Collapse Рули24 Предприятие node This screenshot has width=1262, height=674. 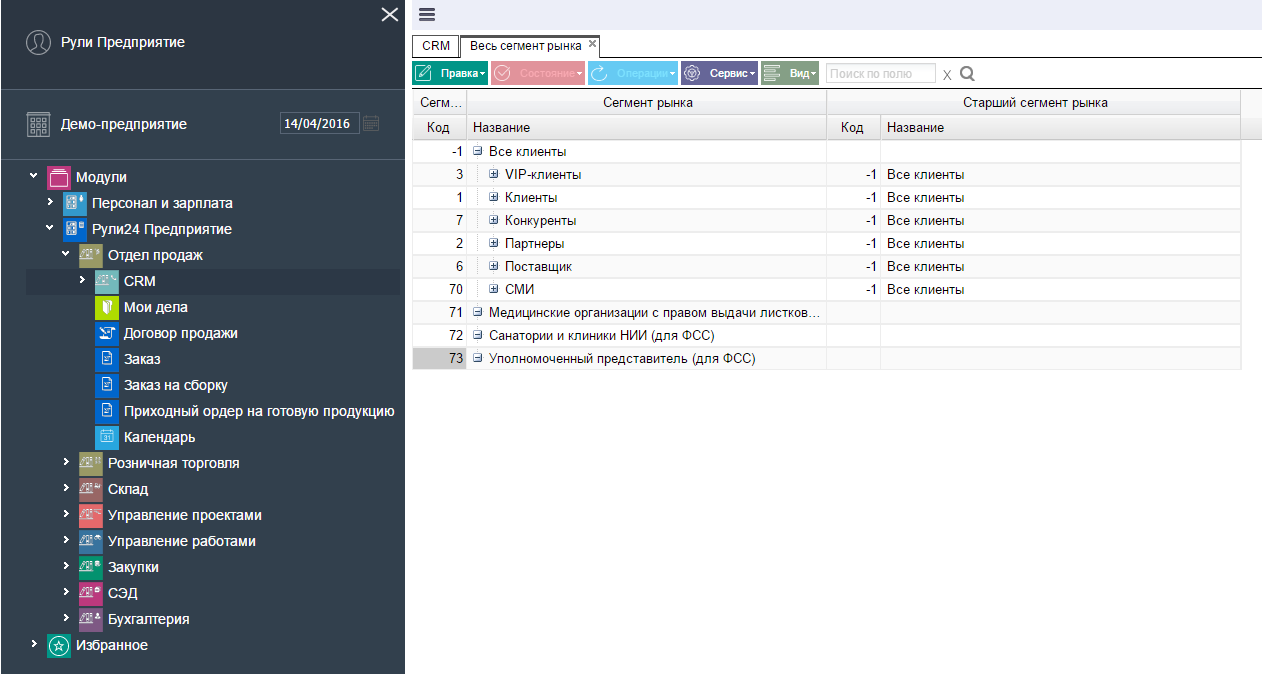(50, 228)
